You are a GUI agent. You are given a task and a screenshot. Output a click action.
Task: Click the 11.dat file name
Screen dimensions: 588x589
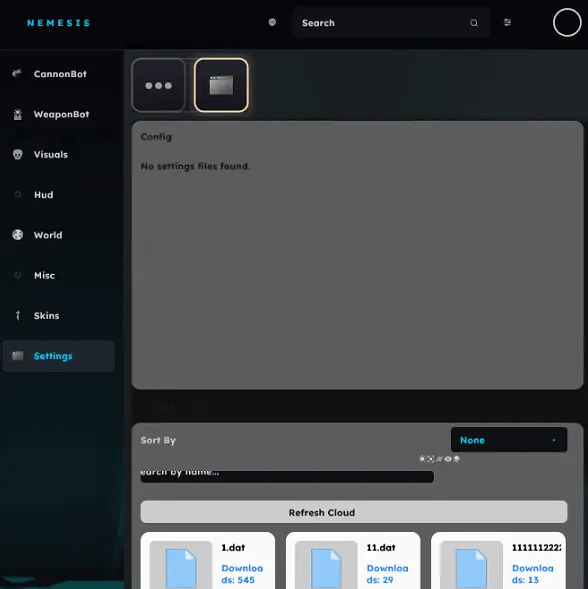click(381, 548)
